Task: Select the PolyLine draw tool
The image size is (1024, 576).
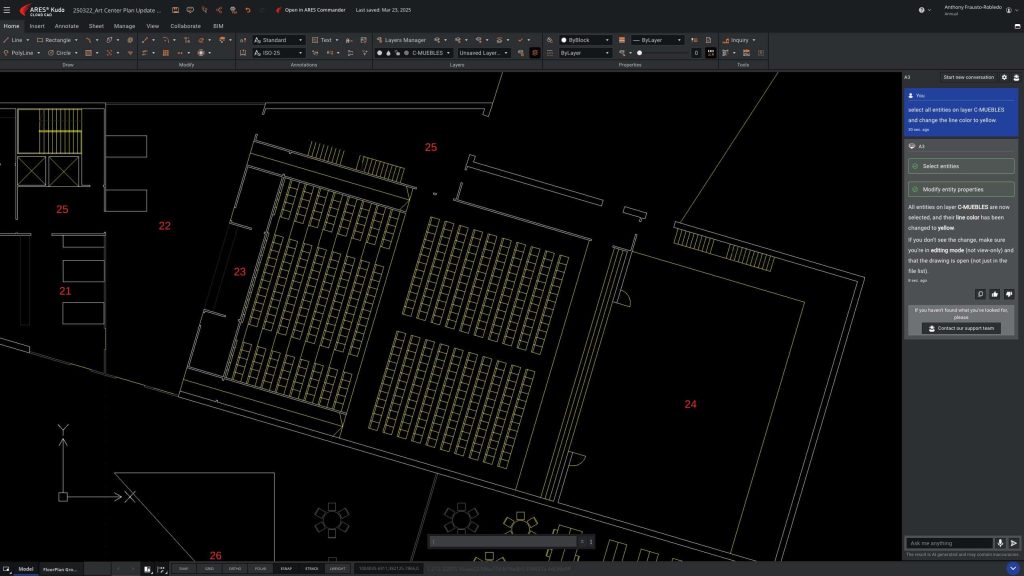Action: [x=18, y=53]
